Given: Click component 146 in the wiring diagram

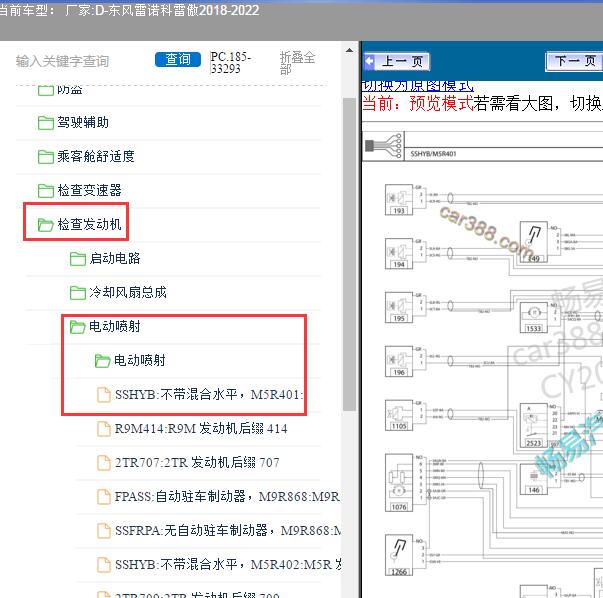Looking at the screenshot, I should click(x=533, y=479).
